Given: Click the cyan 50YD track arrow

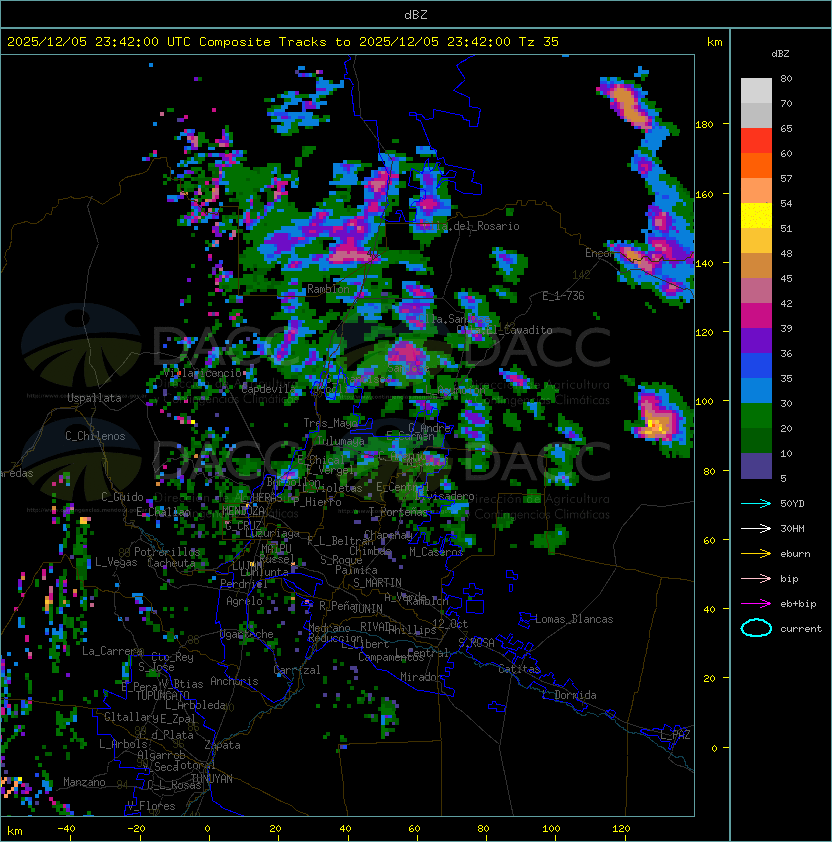Looking at the screenshot, I should (756, 504).
